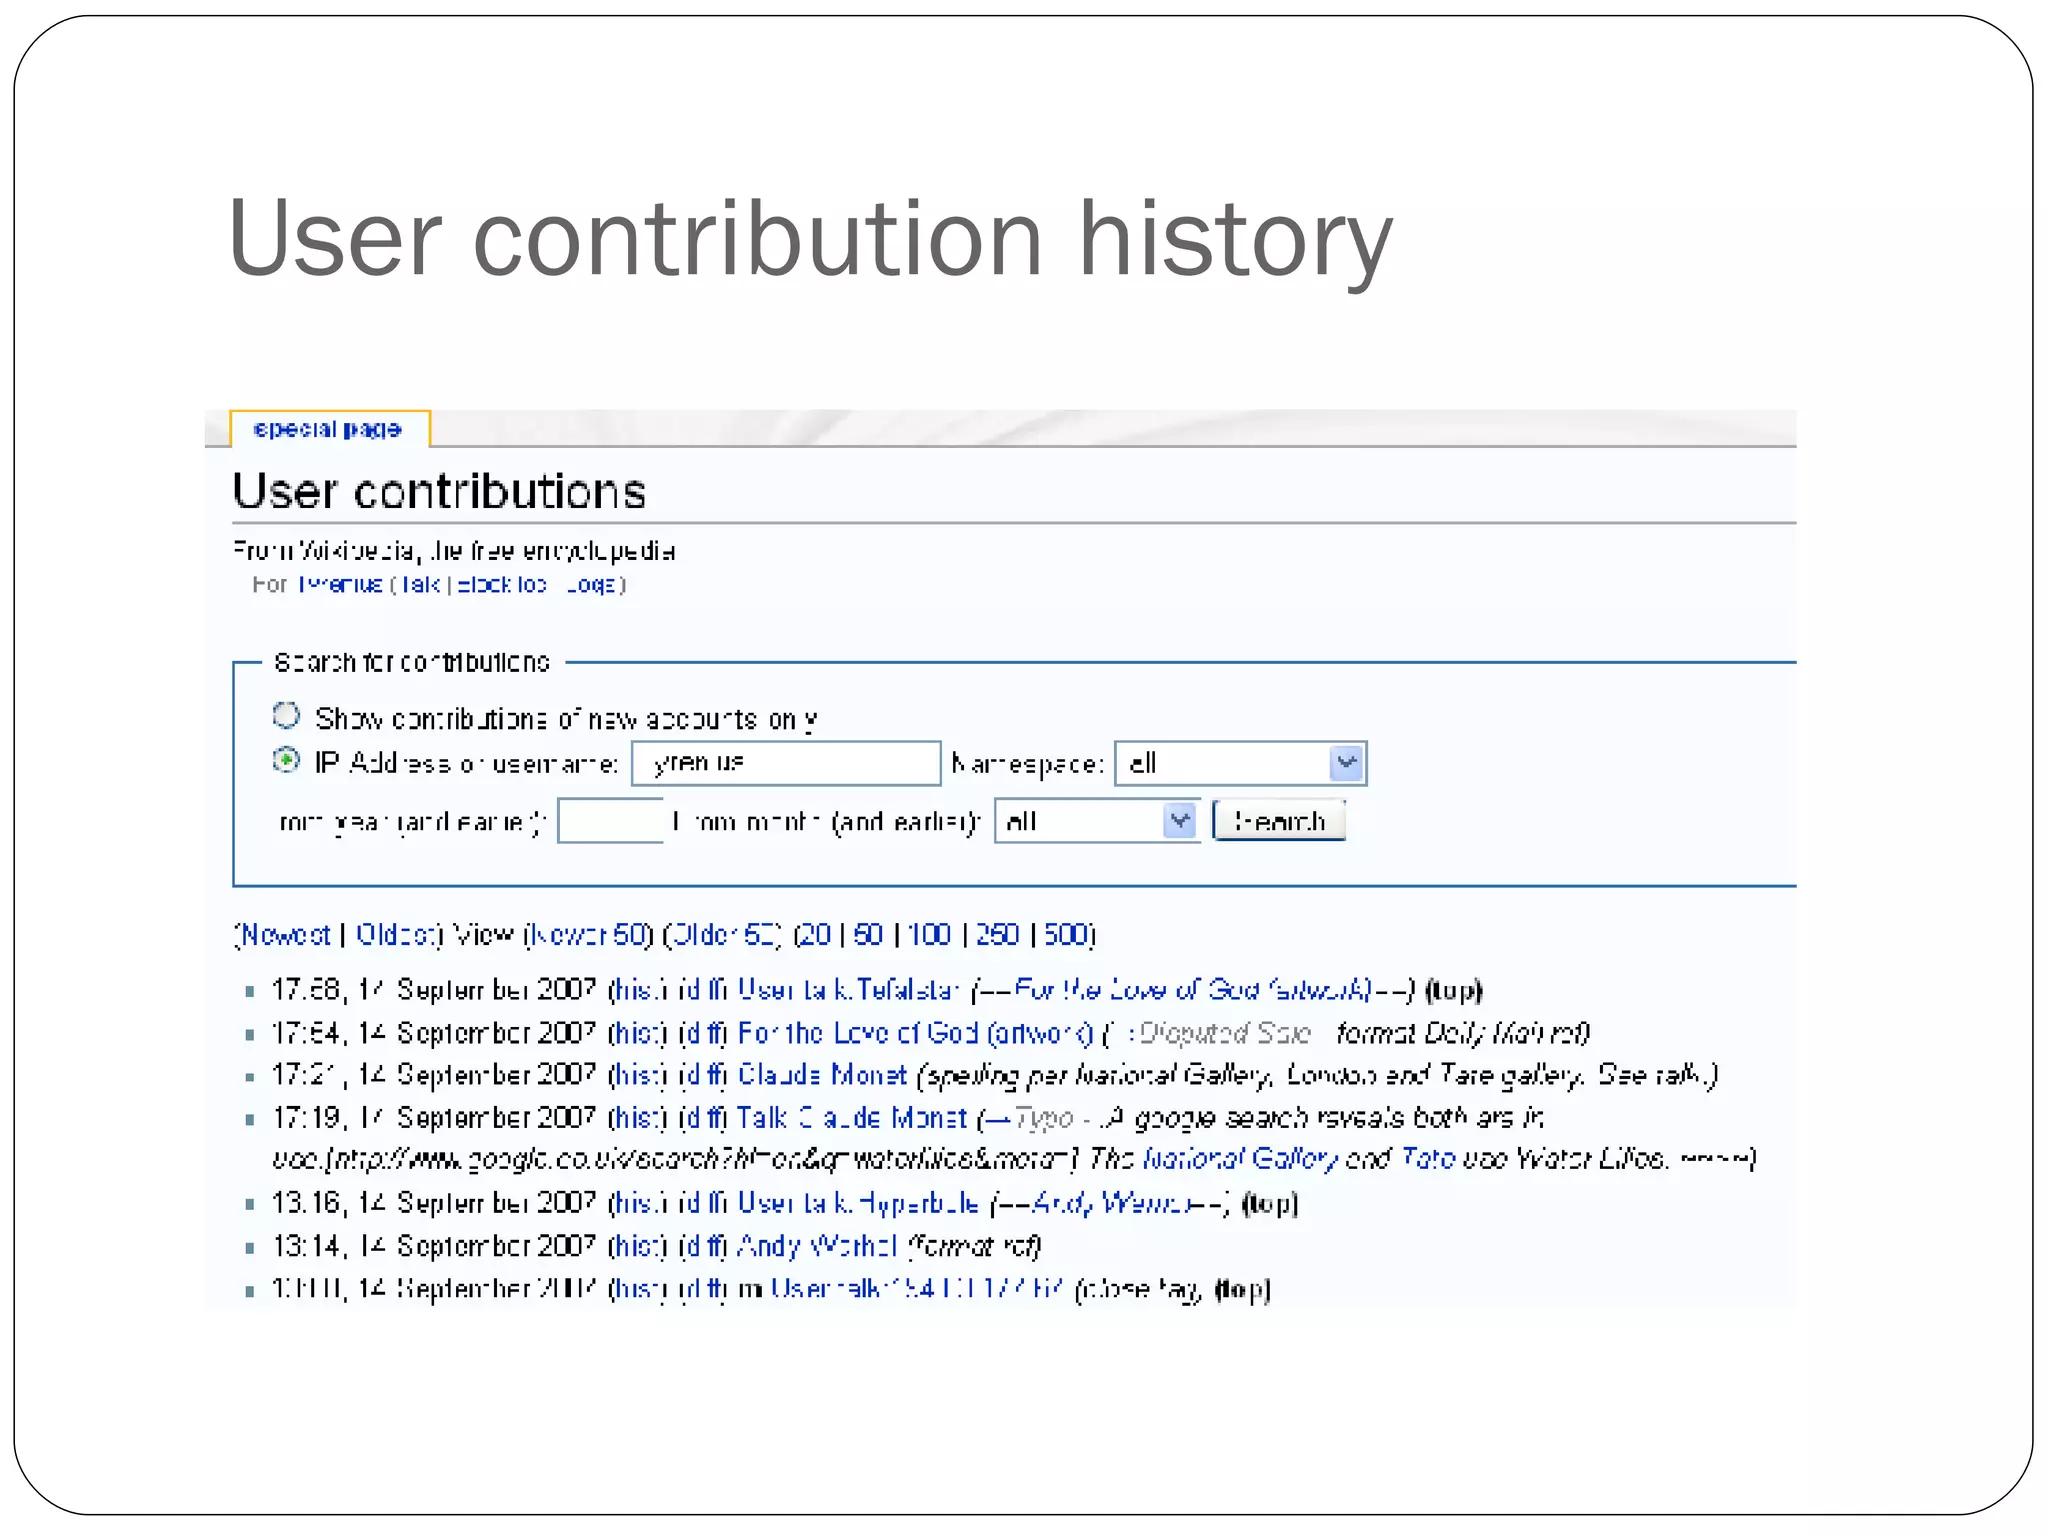
Task: Show 500 results per page
Action: click(x=1066, y=934)
